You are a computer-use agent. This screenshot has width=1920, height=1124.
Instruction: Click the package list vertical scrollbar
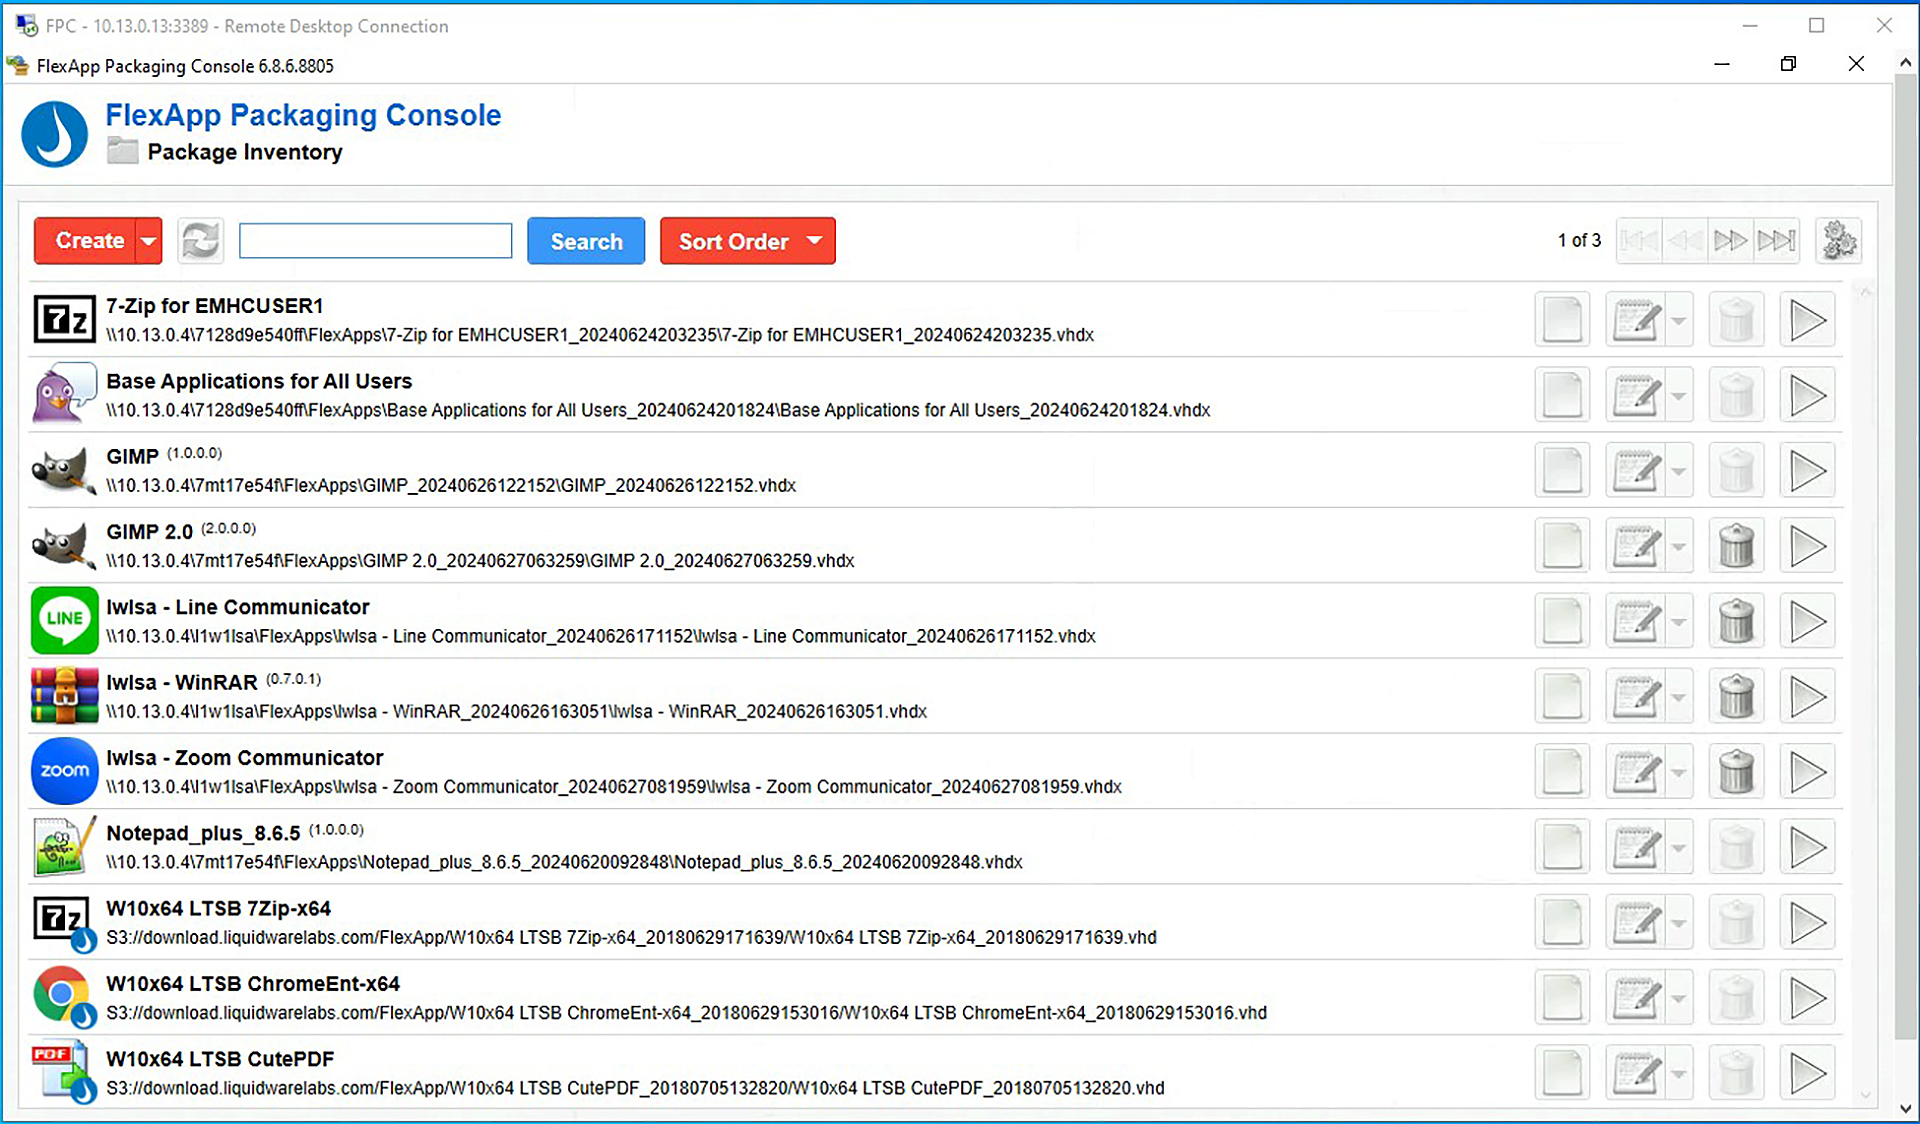[x=1864, y=695]
